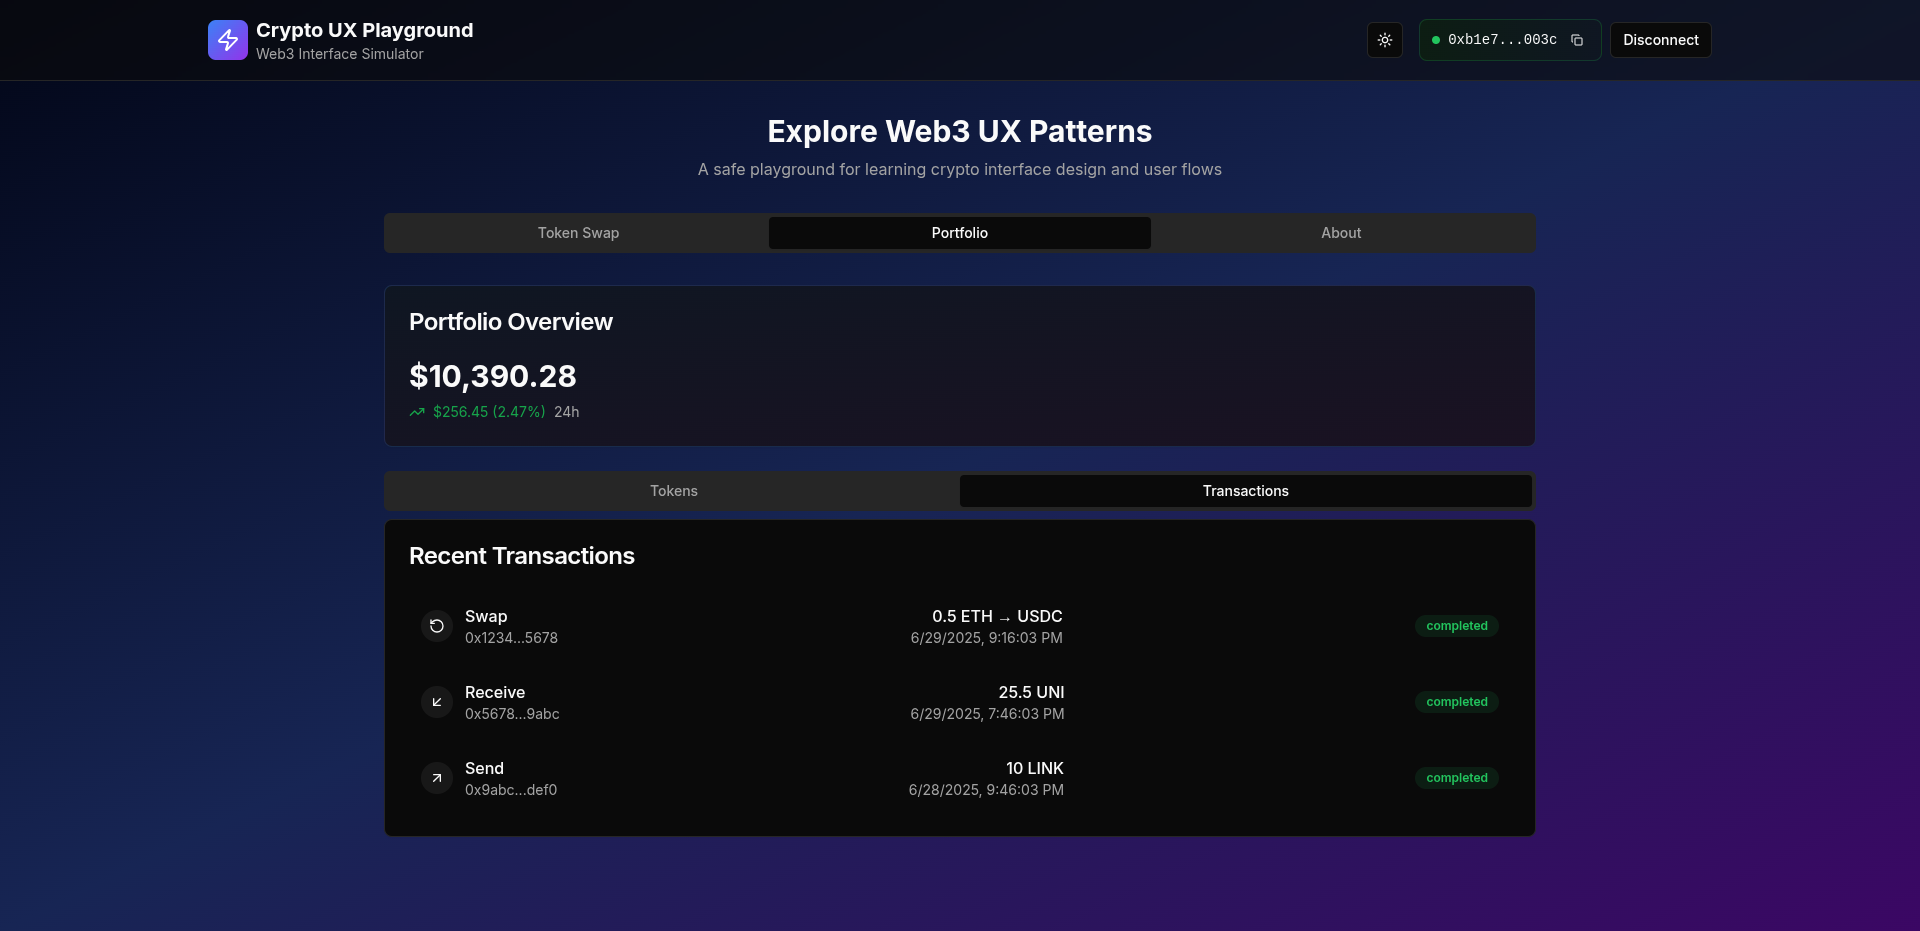Viewport: 1920px width, 931px height.
Task: Click the Crypto UX Playground title
Action: [x=365, y=30]
